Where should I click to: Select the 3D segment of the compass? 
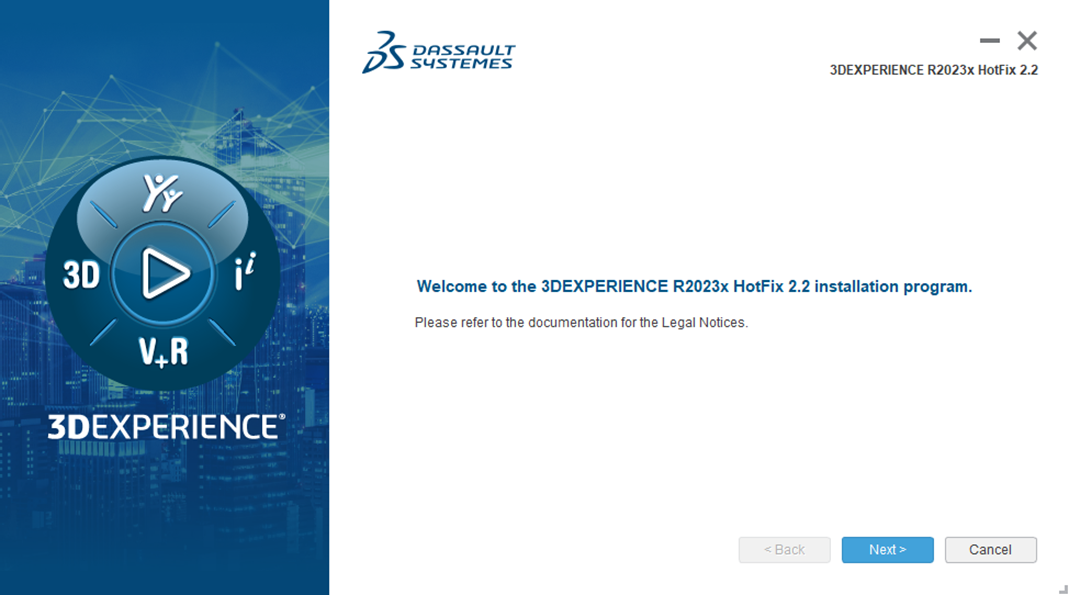point(83,273)
